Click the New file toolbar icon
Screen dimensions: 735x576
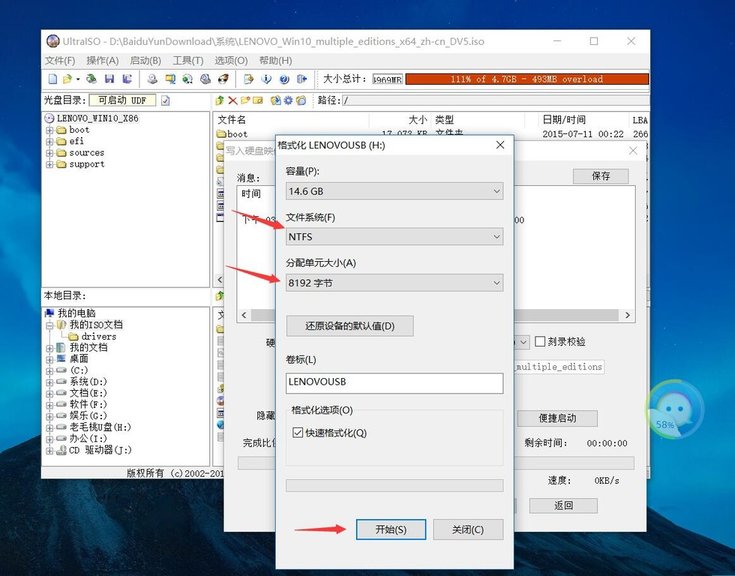pyautogui.click(x=52, y=79)
